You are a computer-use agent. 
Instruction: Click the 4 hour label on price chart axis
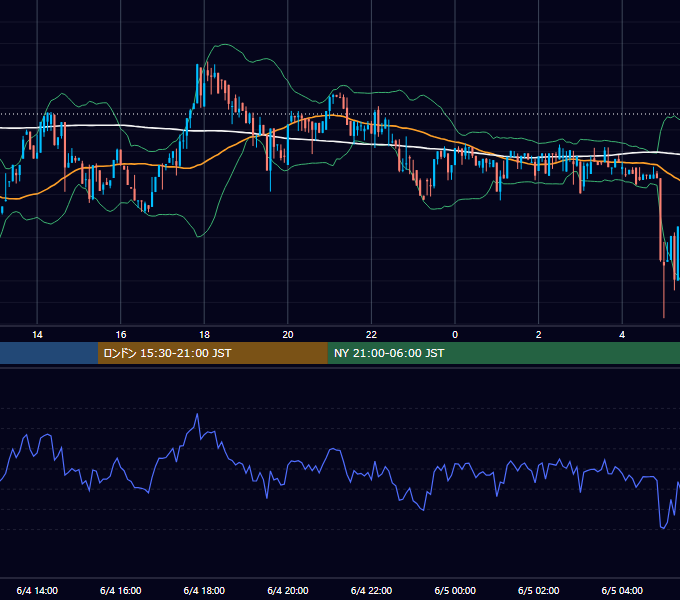click(x=622, y=335)
